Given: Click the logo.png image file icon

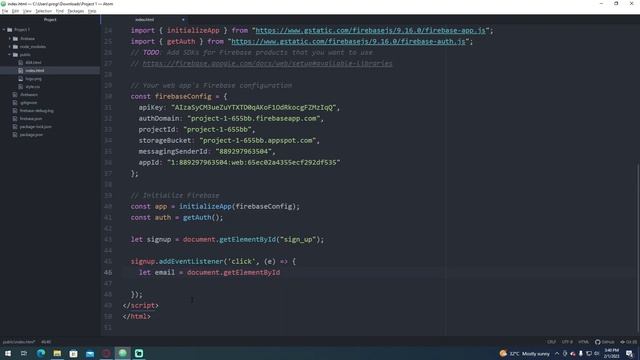Looking at the screenshot, I should point(21,79).
